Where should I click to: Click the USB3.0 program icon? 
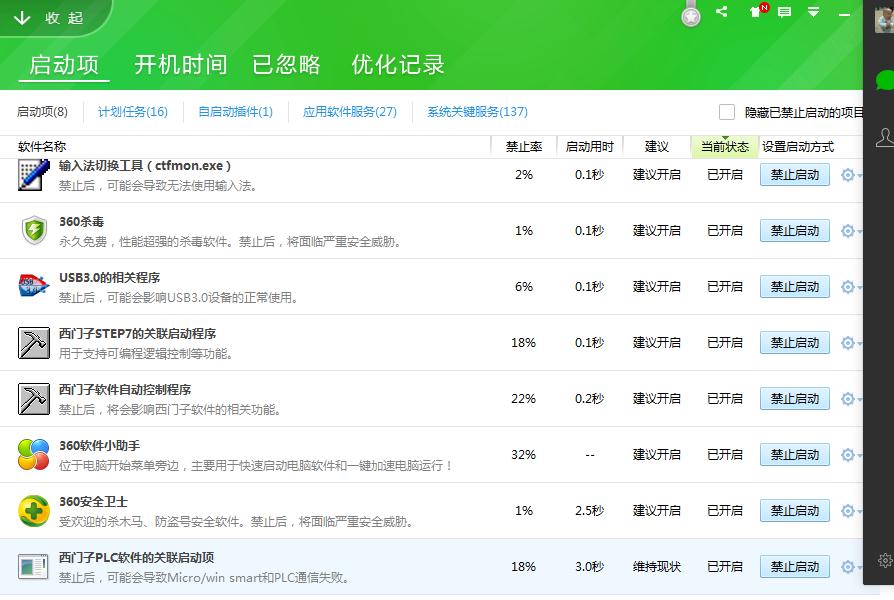coord(34,286)
